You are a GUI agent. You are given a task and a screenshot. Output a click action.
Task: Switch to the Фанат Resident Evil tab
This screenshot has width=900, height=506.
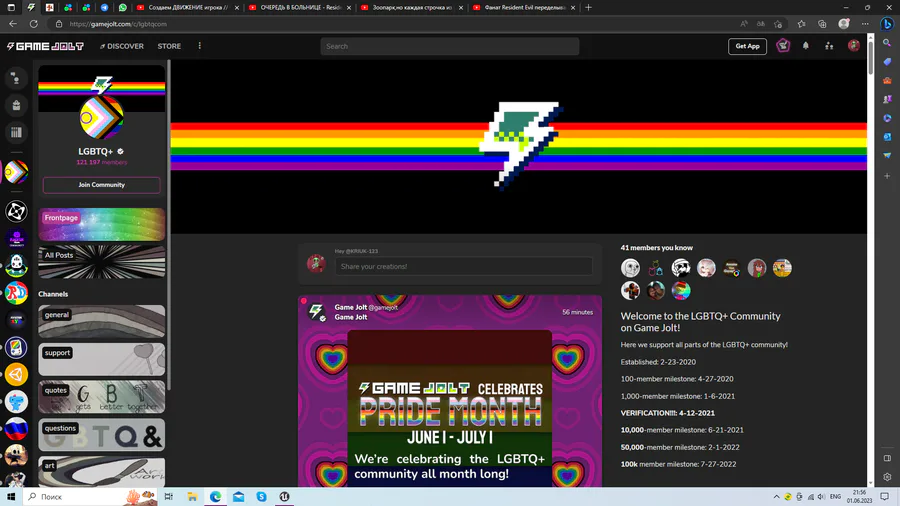coord(523,7)
